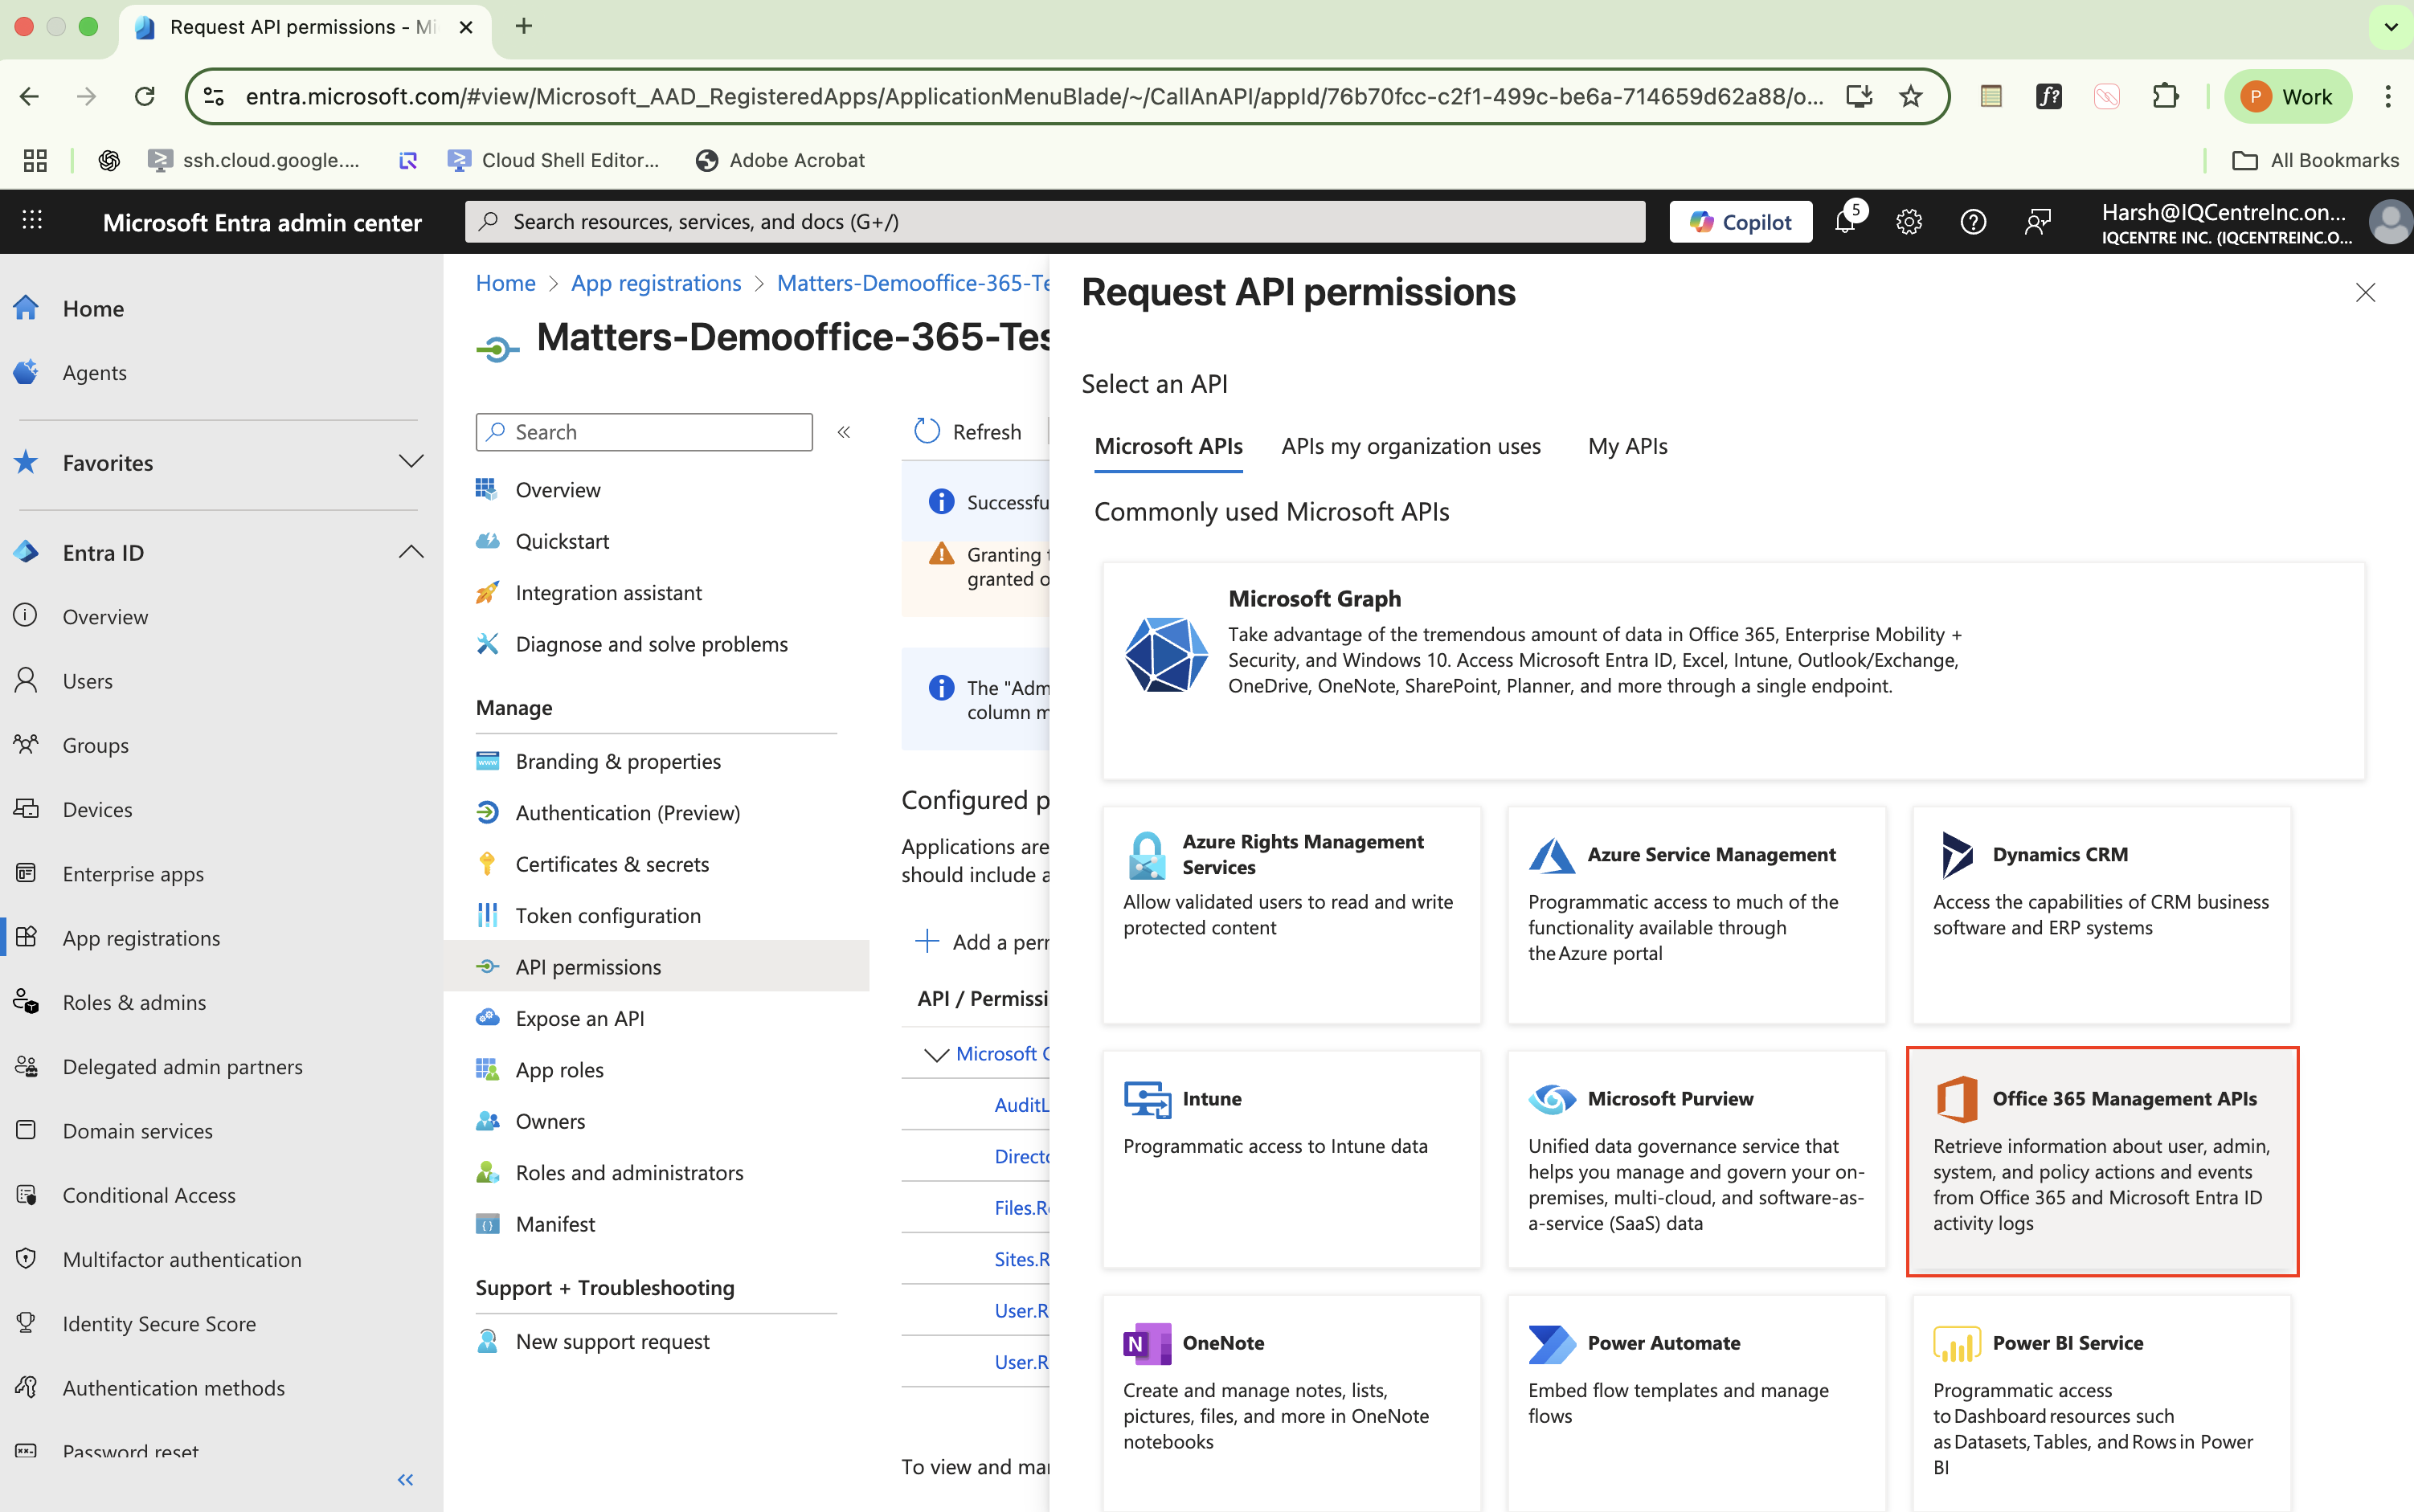Choose Azure Rights Management Services card
Image resolution: width=2414 pixels, height=1512 pixels.
pyautogui.click(x=1291, y=915)
